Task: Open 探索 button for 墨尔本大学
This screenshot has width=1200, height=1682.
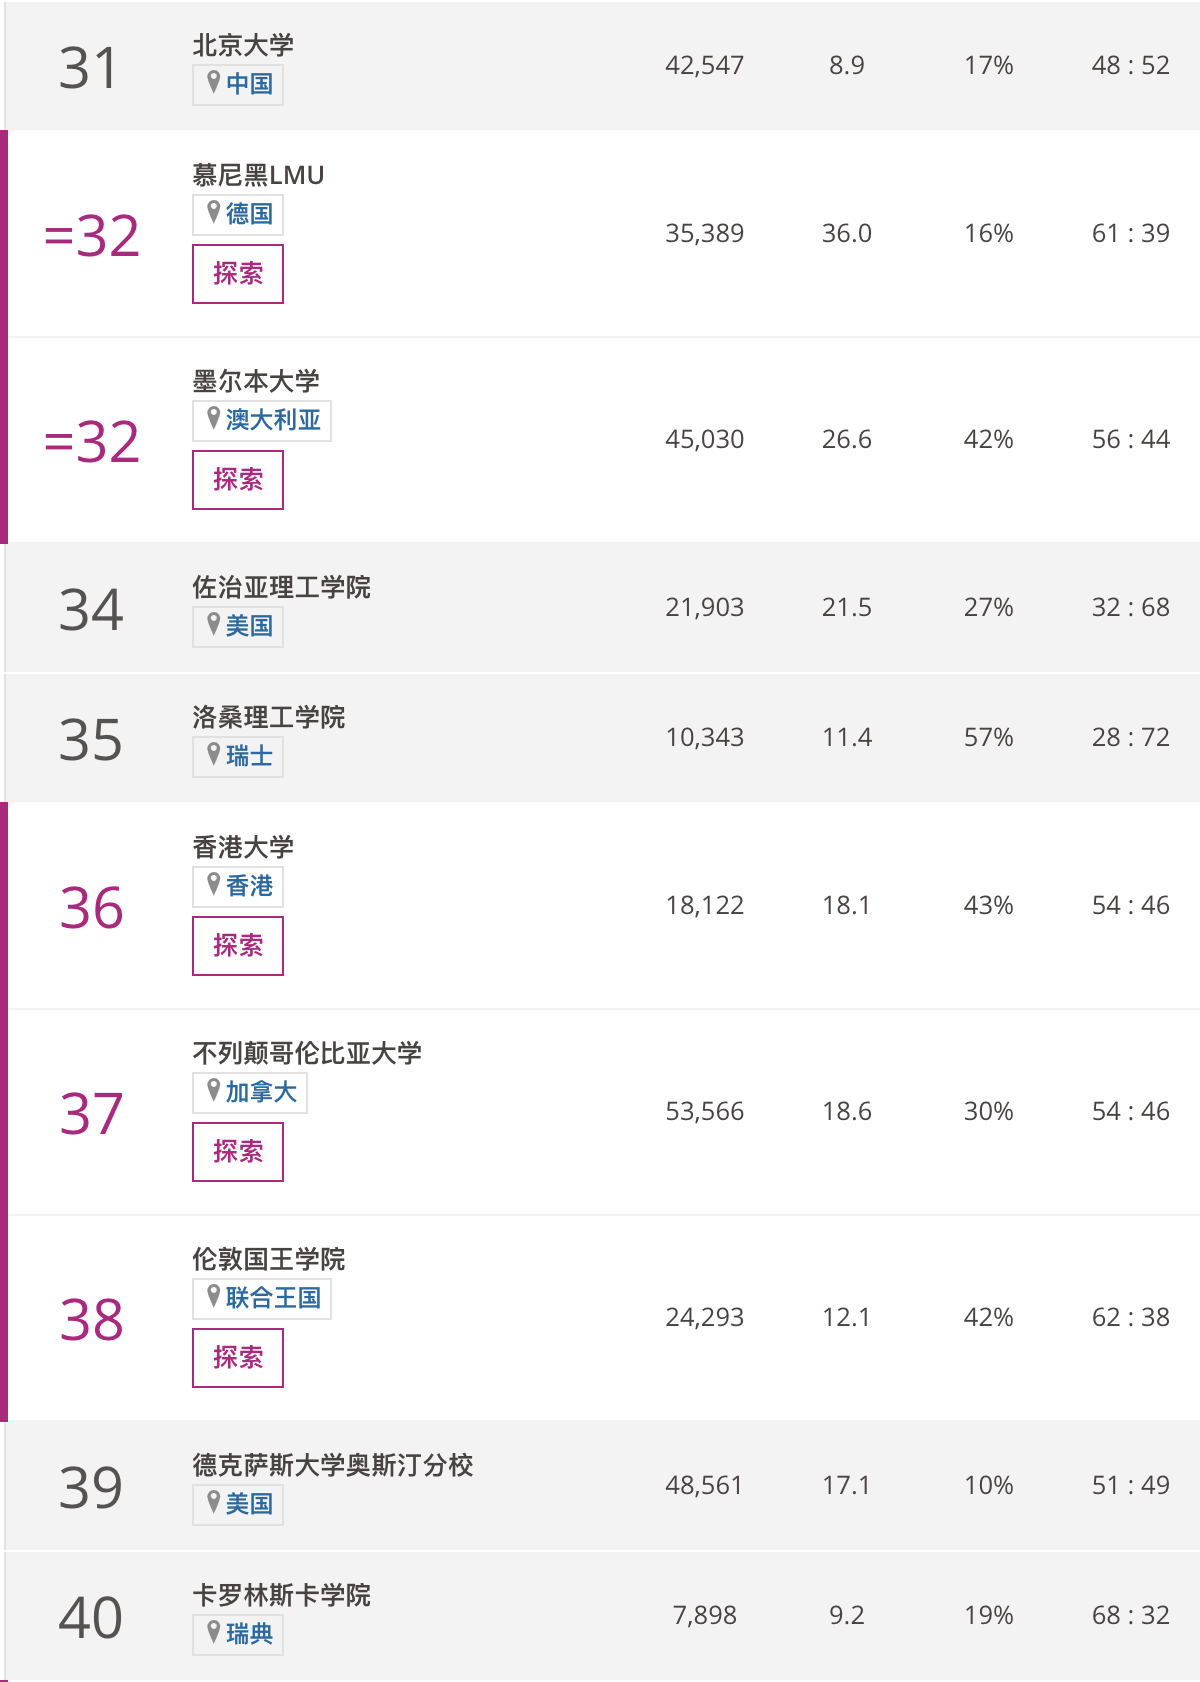Action: 238,480
